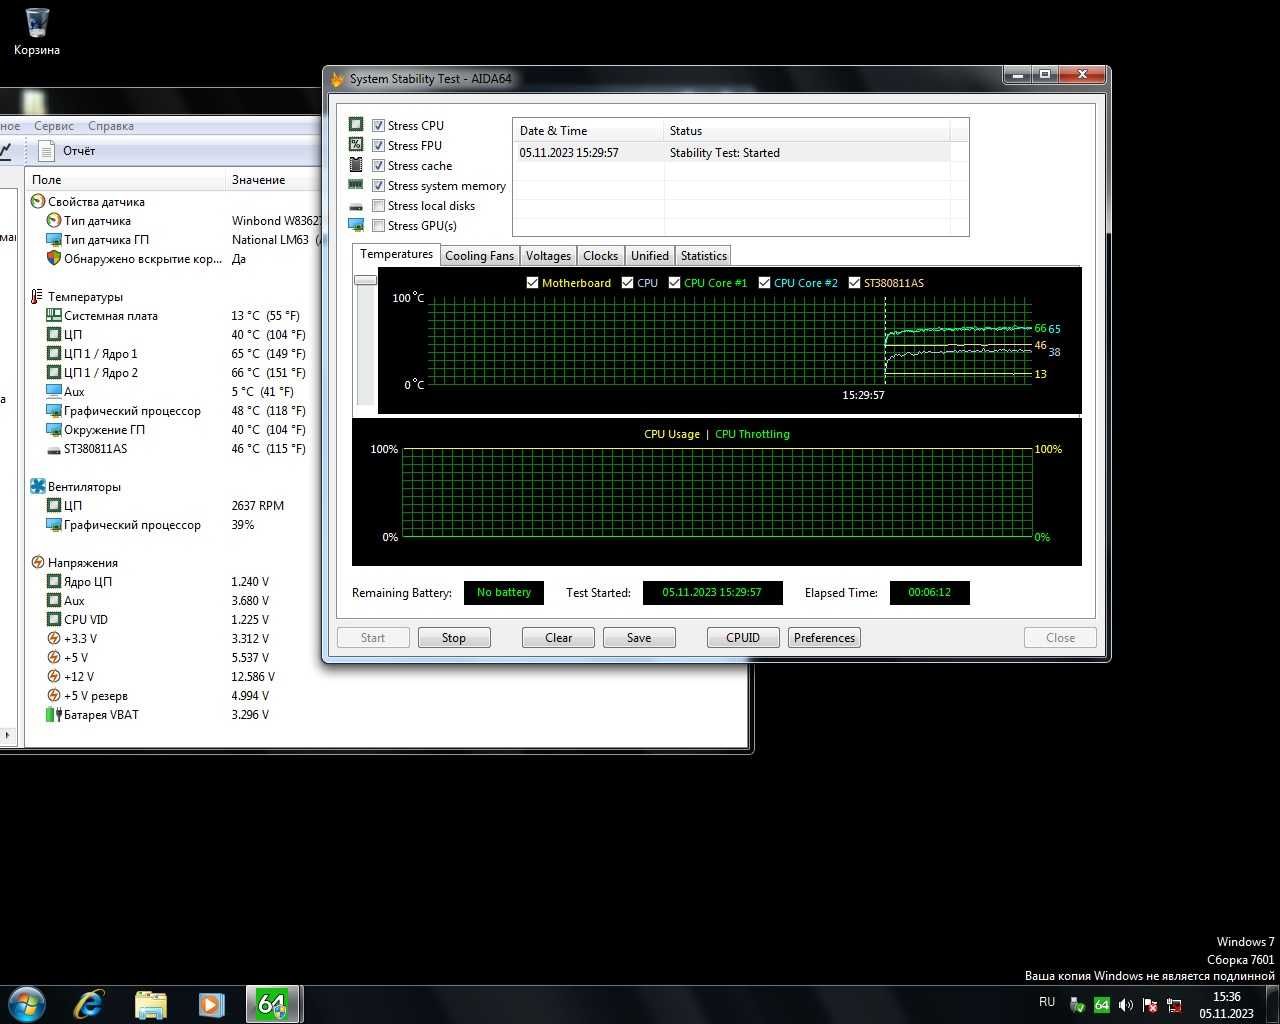Enable the Stress GPU(s) checkbox
The height and width of the screenshot is (1024, 1280).
[x=378, y=225]
